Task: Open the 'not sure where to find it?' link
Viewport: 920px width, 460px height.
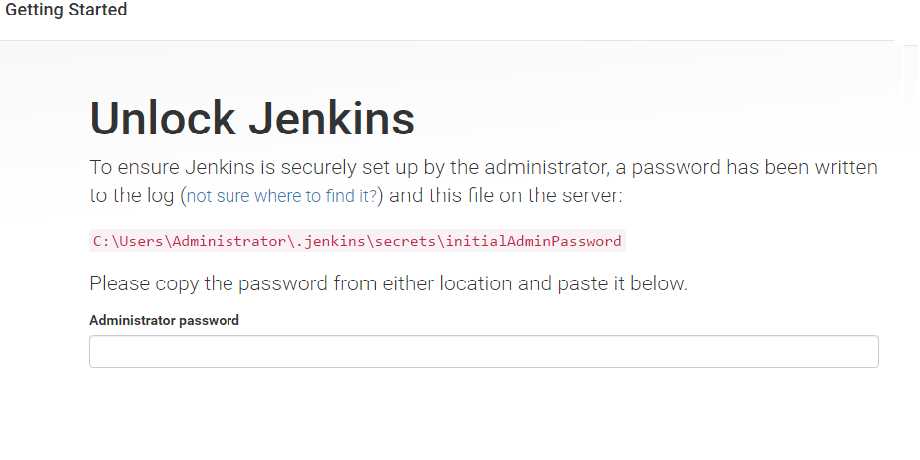Action: [x=282, y=196]
